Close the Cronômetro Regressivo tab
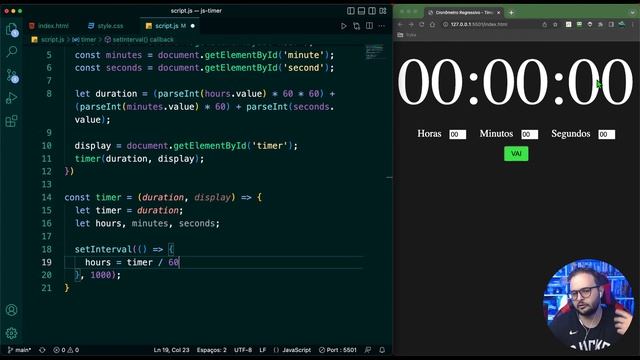Image resolution: width=640 pixels, height=360 pixels. [498, 13]
